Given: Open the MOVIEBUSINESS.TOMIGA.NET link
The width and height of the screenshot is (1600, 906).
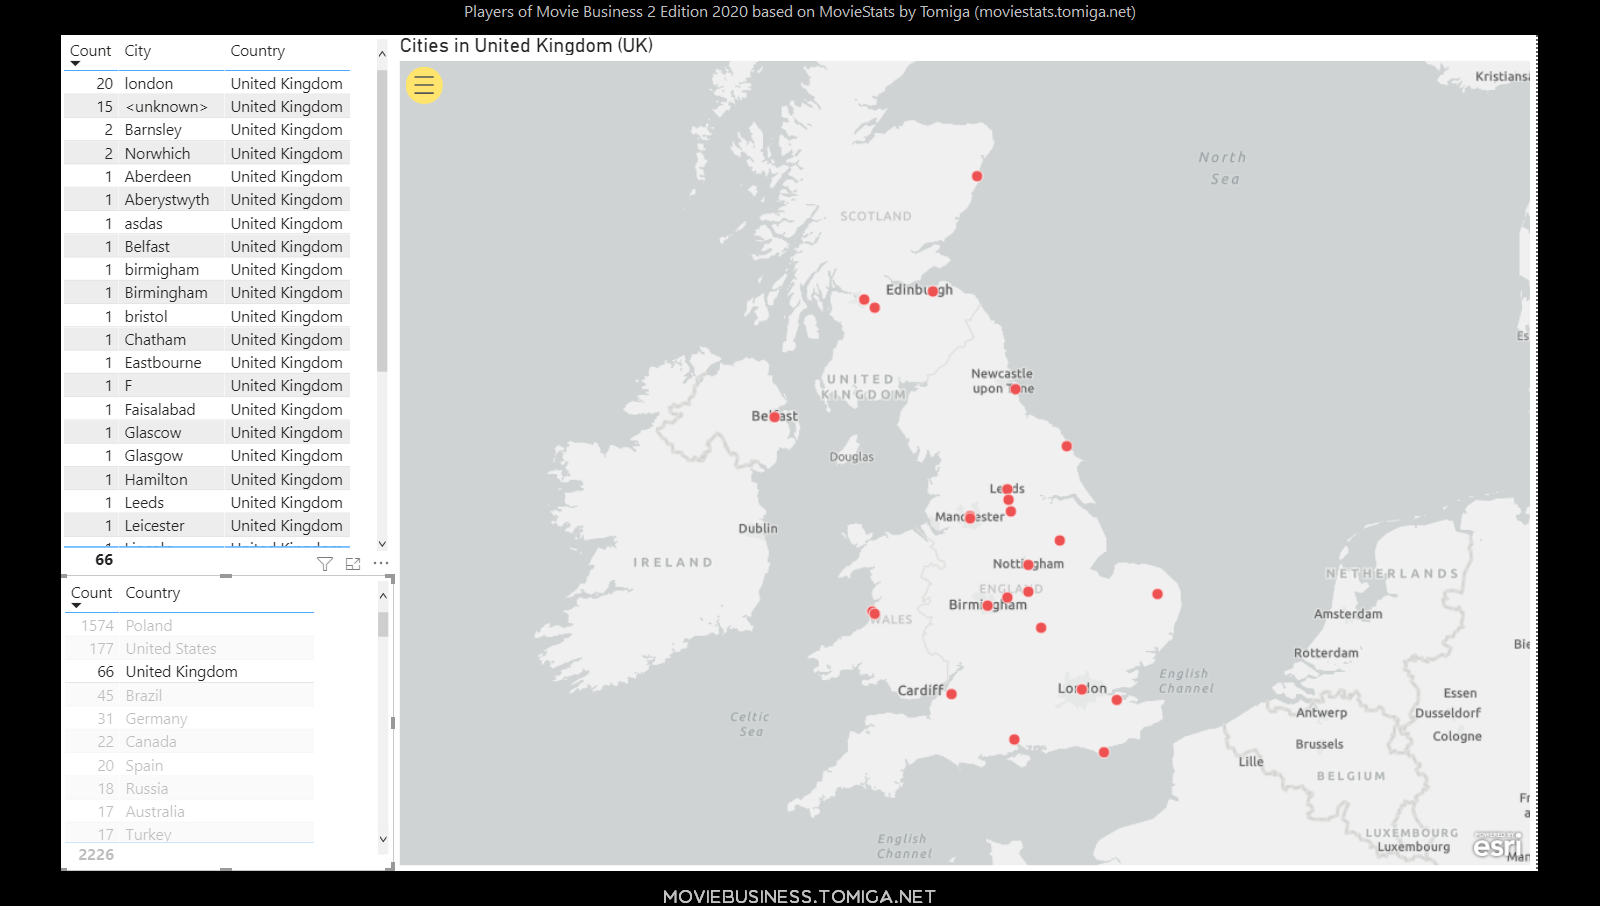Looking at the screenshot, I should coord(799,896).
